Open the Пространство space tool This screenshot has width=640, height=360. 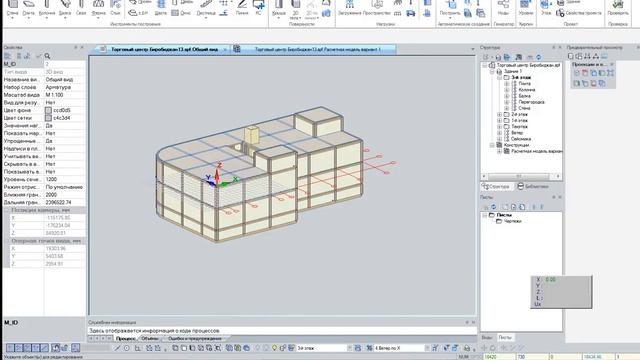[376, 8]
